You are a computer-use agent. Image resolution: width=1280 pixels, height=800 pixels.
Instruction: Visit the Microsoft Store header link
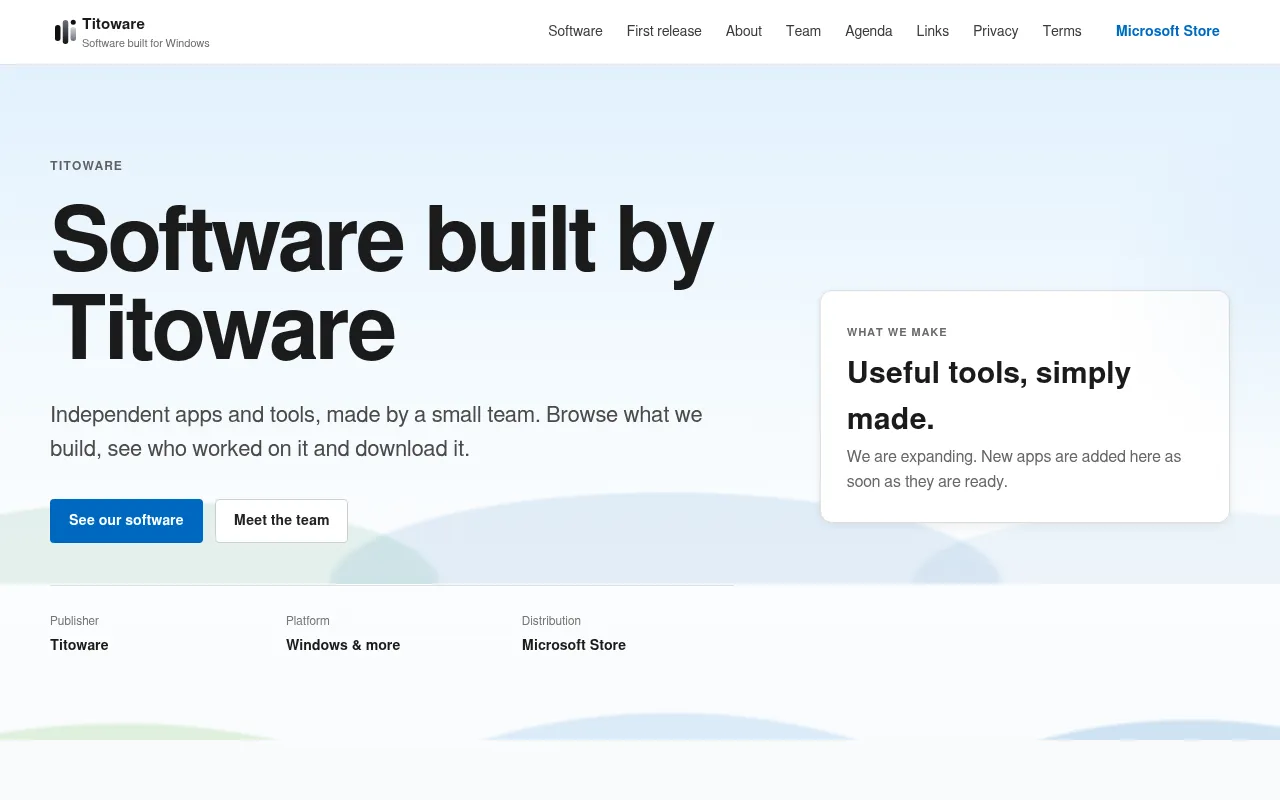(1168, 31)
